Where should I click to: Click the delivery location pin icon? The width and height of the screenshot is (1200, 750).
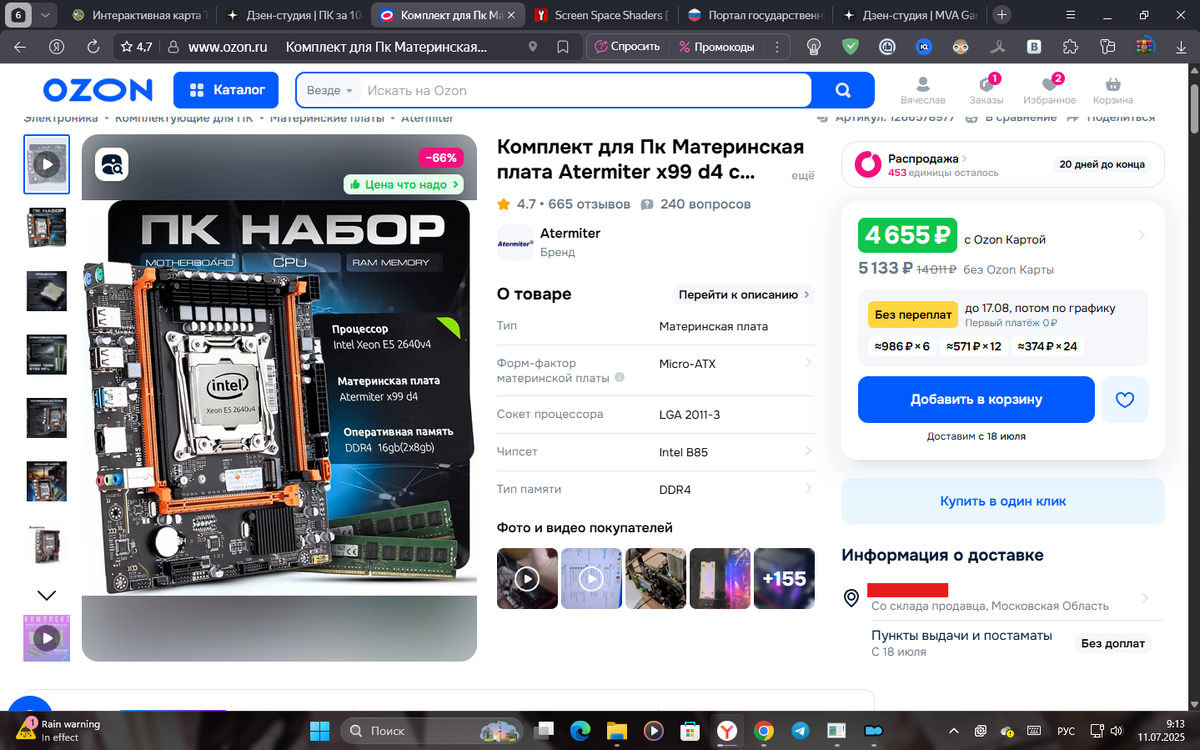coord(851,598)
